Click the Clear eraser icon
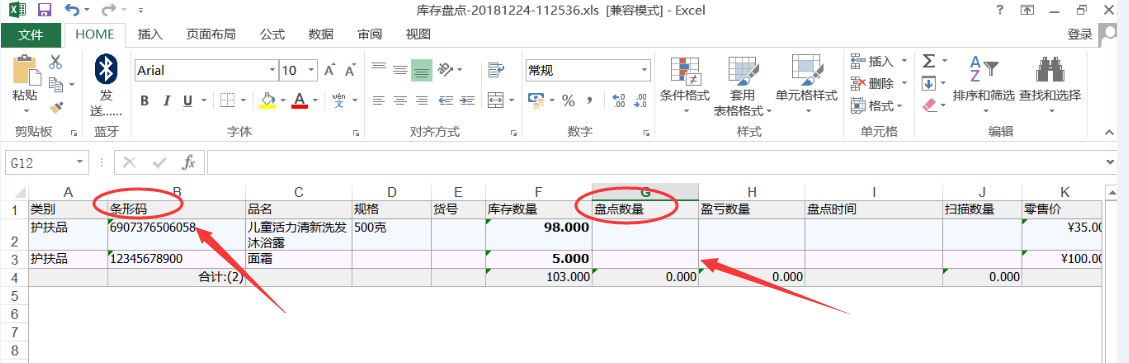The image size is (1129, 363). click(x=929, y=106)
